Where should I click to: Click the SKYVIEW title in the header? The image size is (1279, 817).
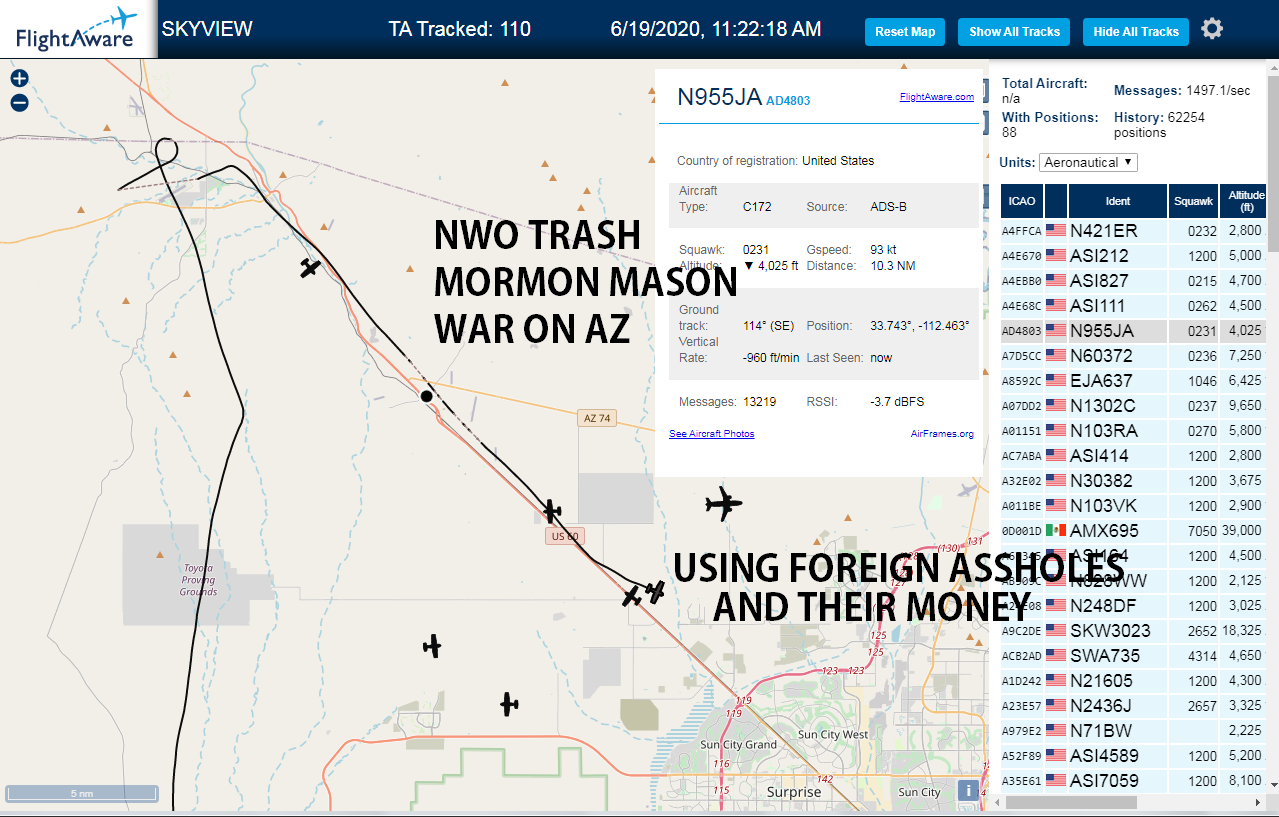(207, 29)
